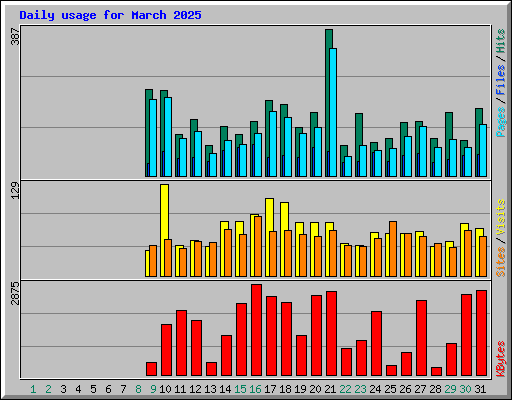The width and height of the screenshot is (512, 400).
Task: Click day 17 on the date axis
Action: point(270,389)
